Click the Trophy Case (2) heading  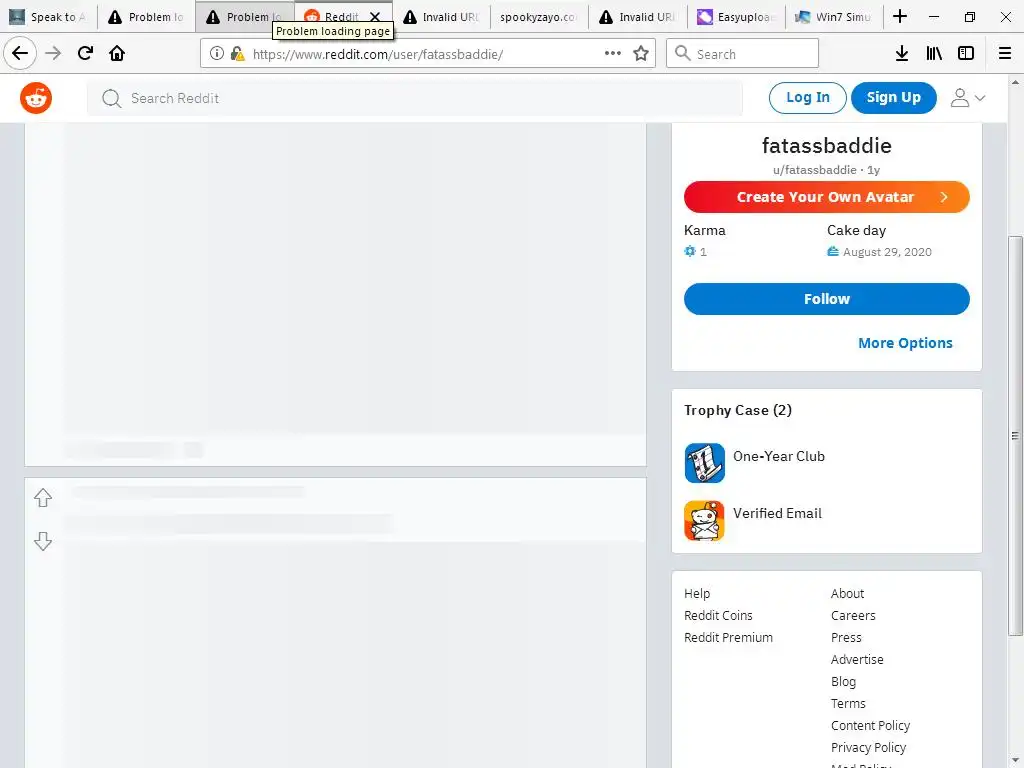(738, 410)
